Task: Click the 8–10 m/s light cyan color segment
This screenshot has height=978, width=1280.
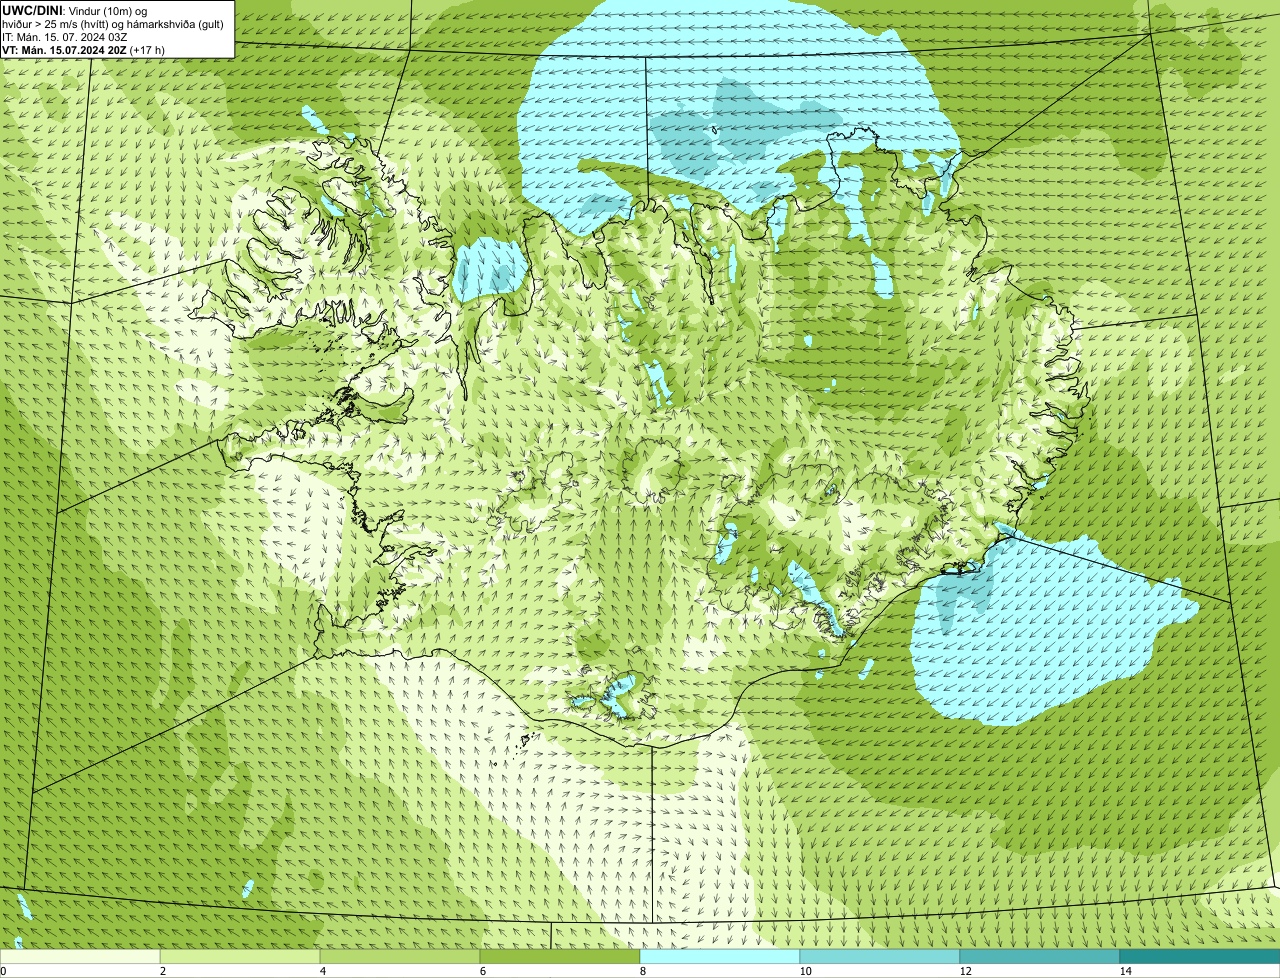Action: (x=720, y=957)
